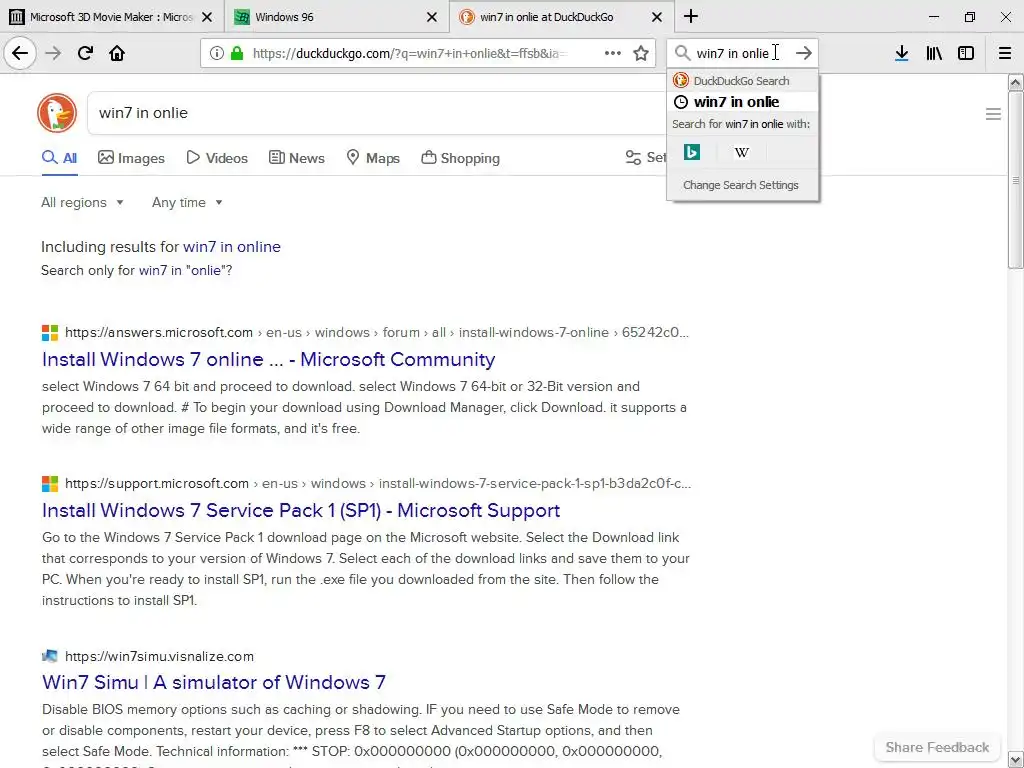Open page actions three-dot menu
Image resolution: width=1024 pixels, height=768 pixels.
click(613, 53)
